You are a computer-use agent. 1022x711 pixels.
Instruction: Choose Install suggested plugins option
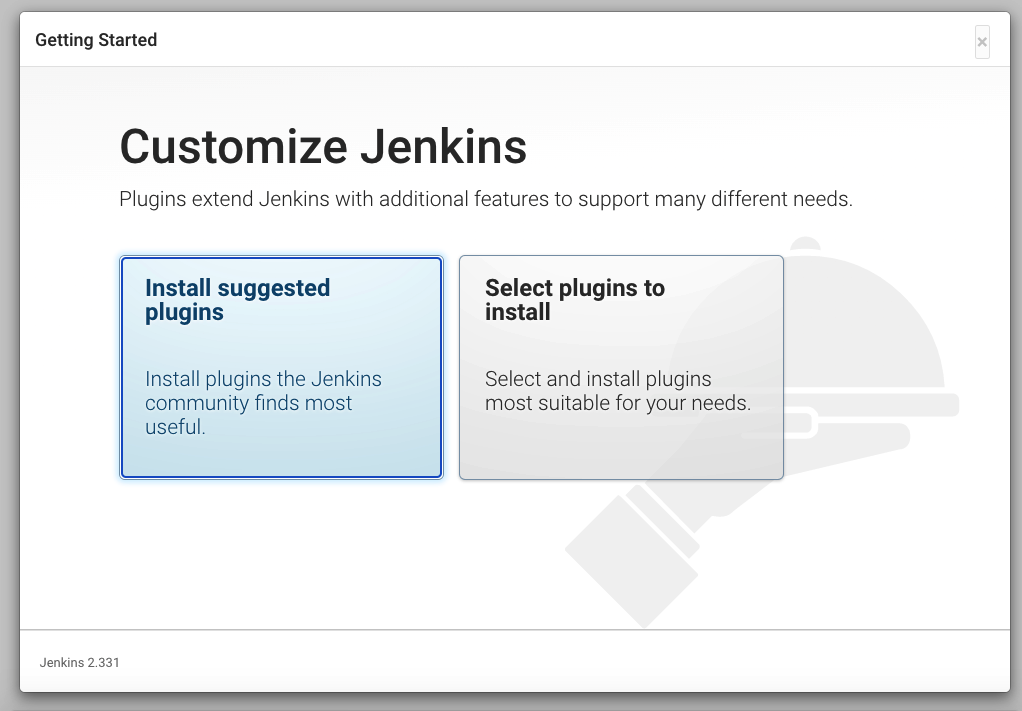click(281, 368)
